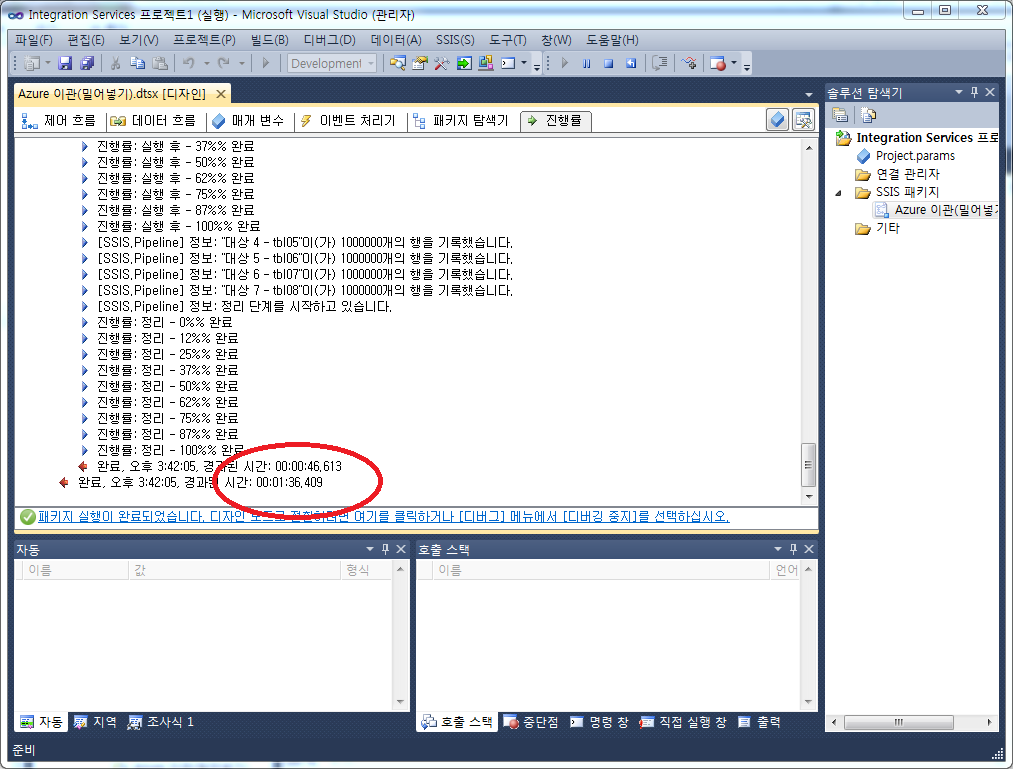Click the Copy toolbar icon

click(x=137, y=63)
